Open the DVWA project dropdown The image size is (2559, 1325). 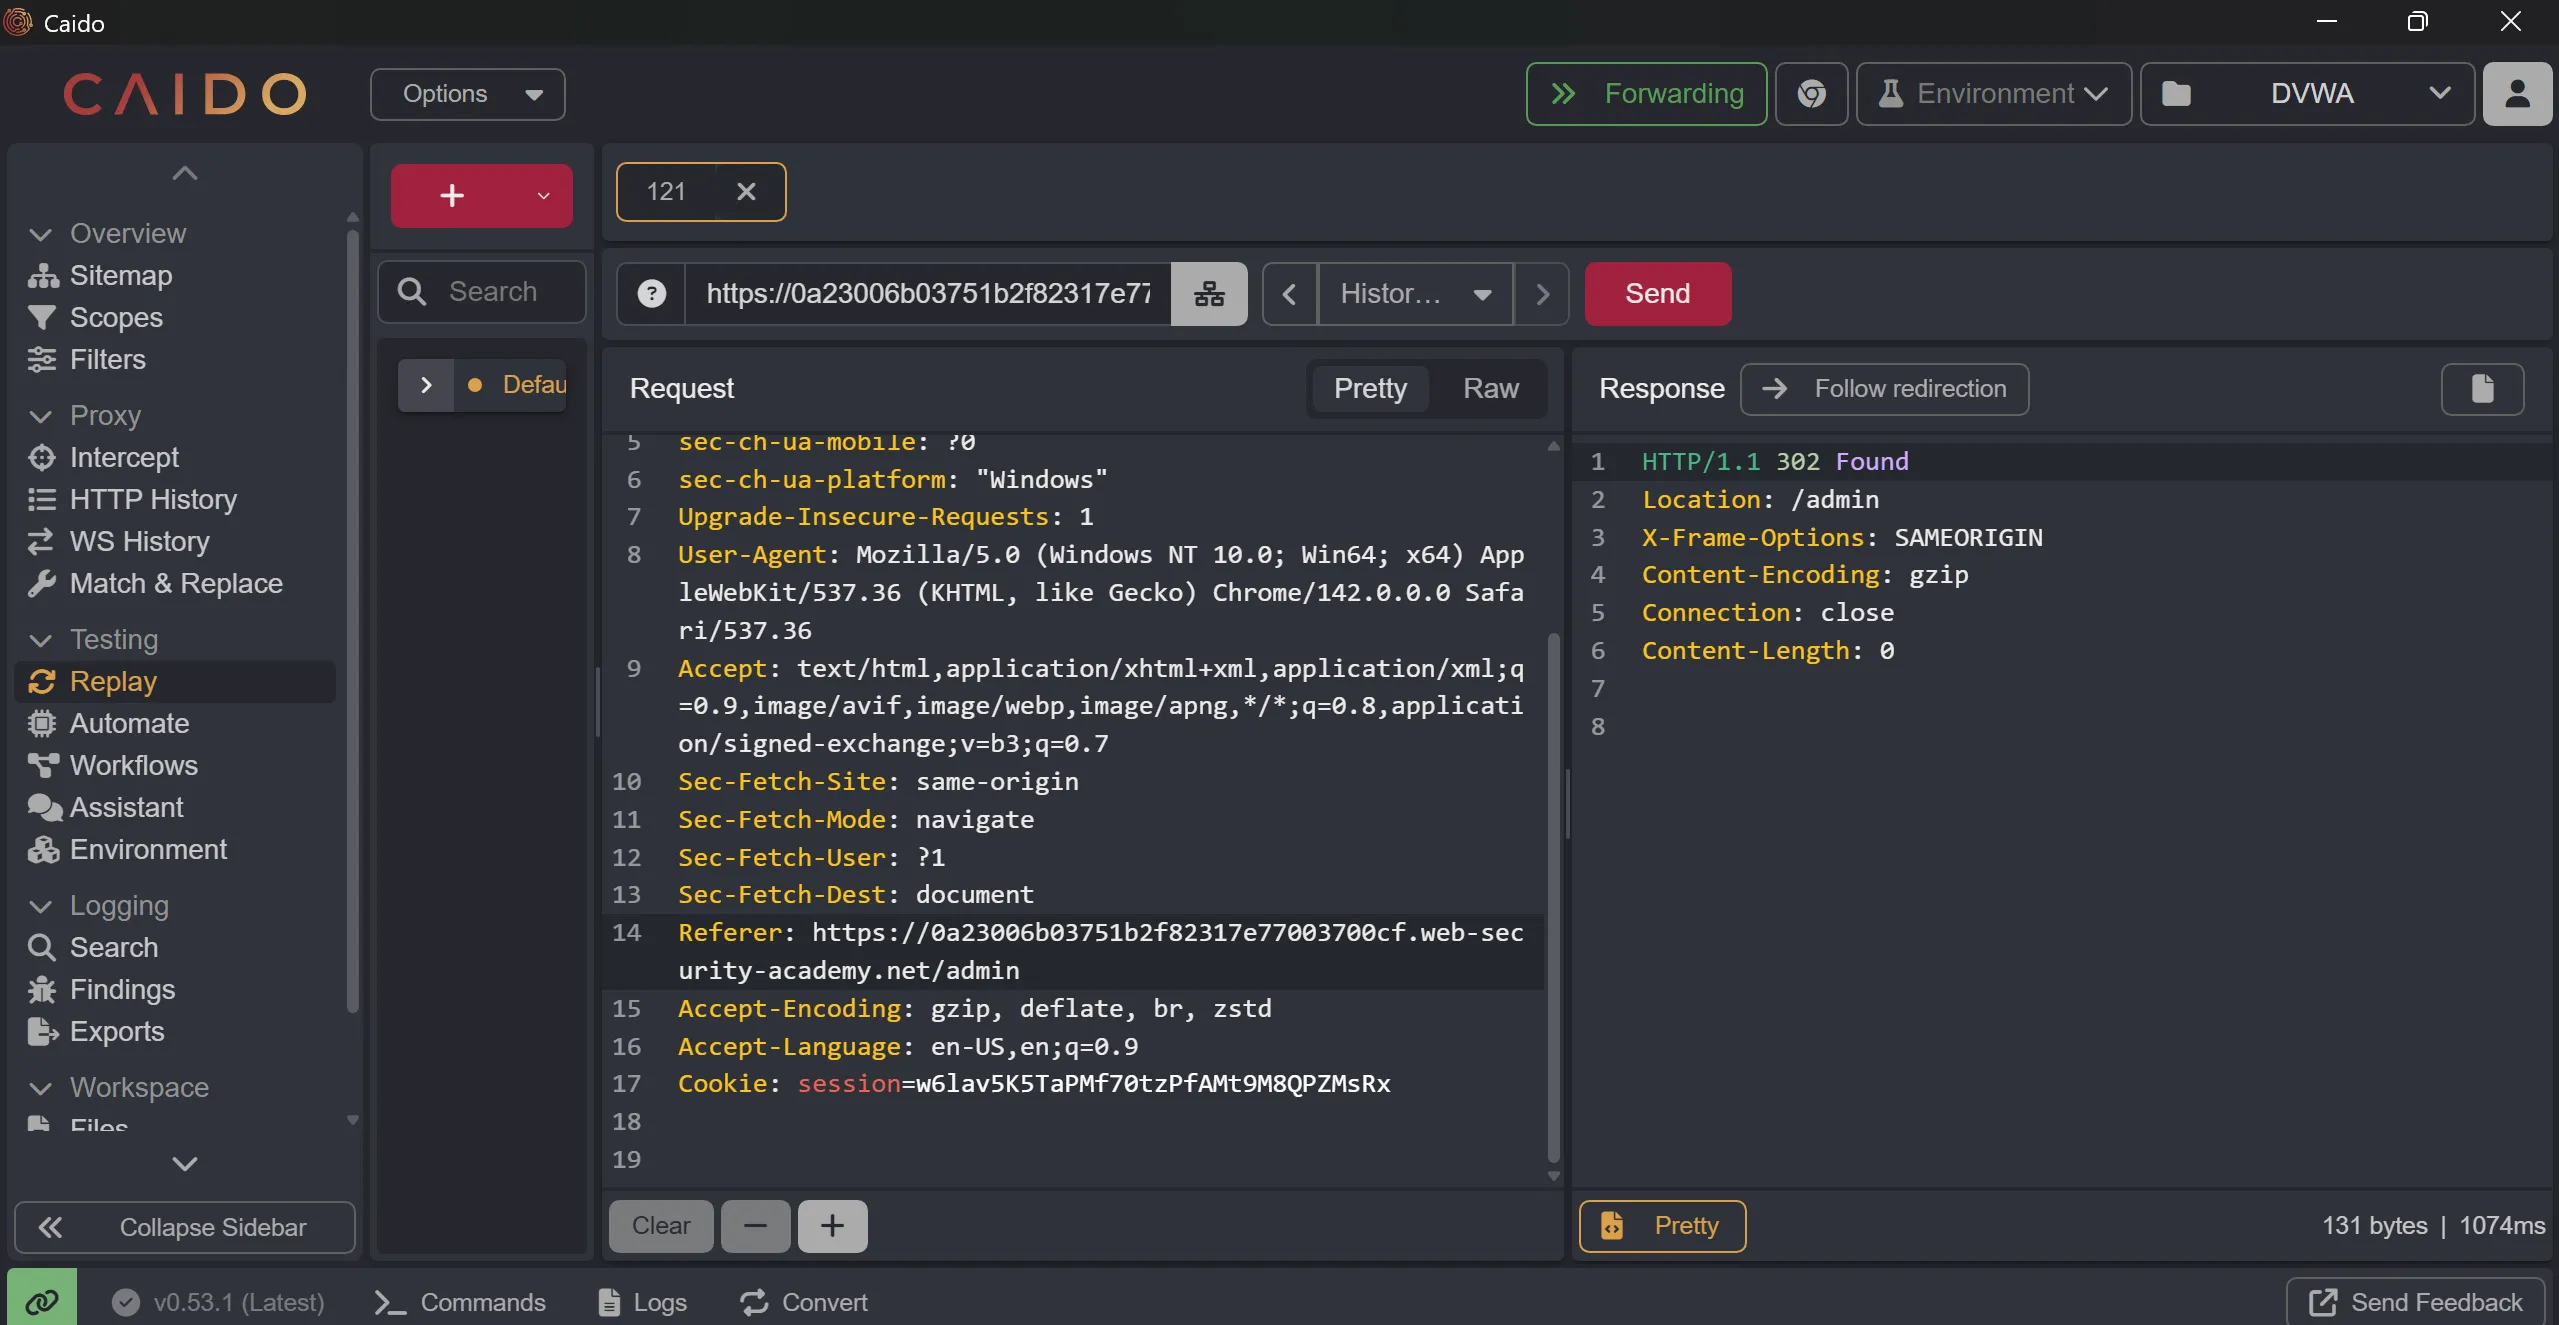(x=2307, y=94)
